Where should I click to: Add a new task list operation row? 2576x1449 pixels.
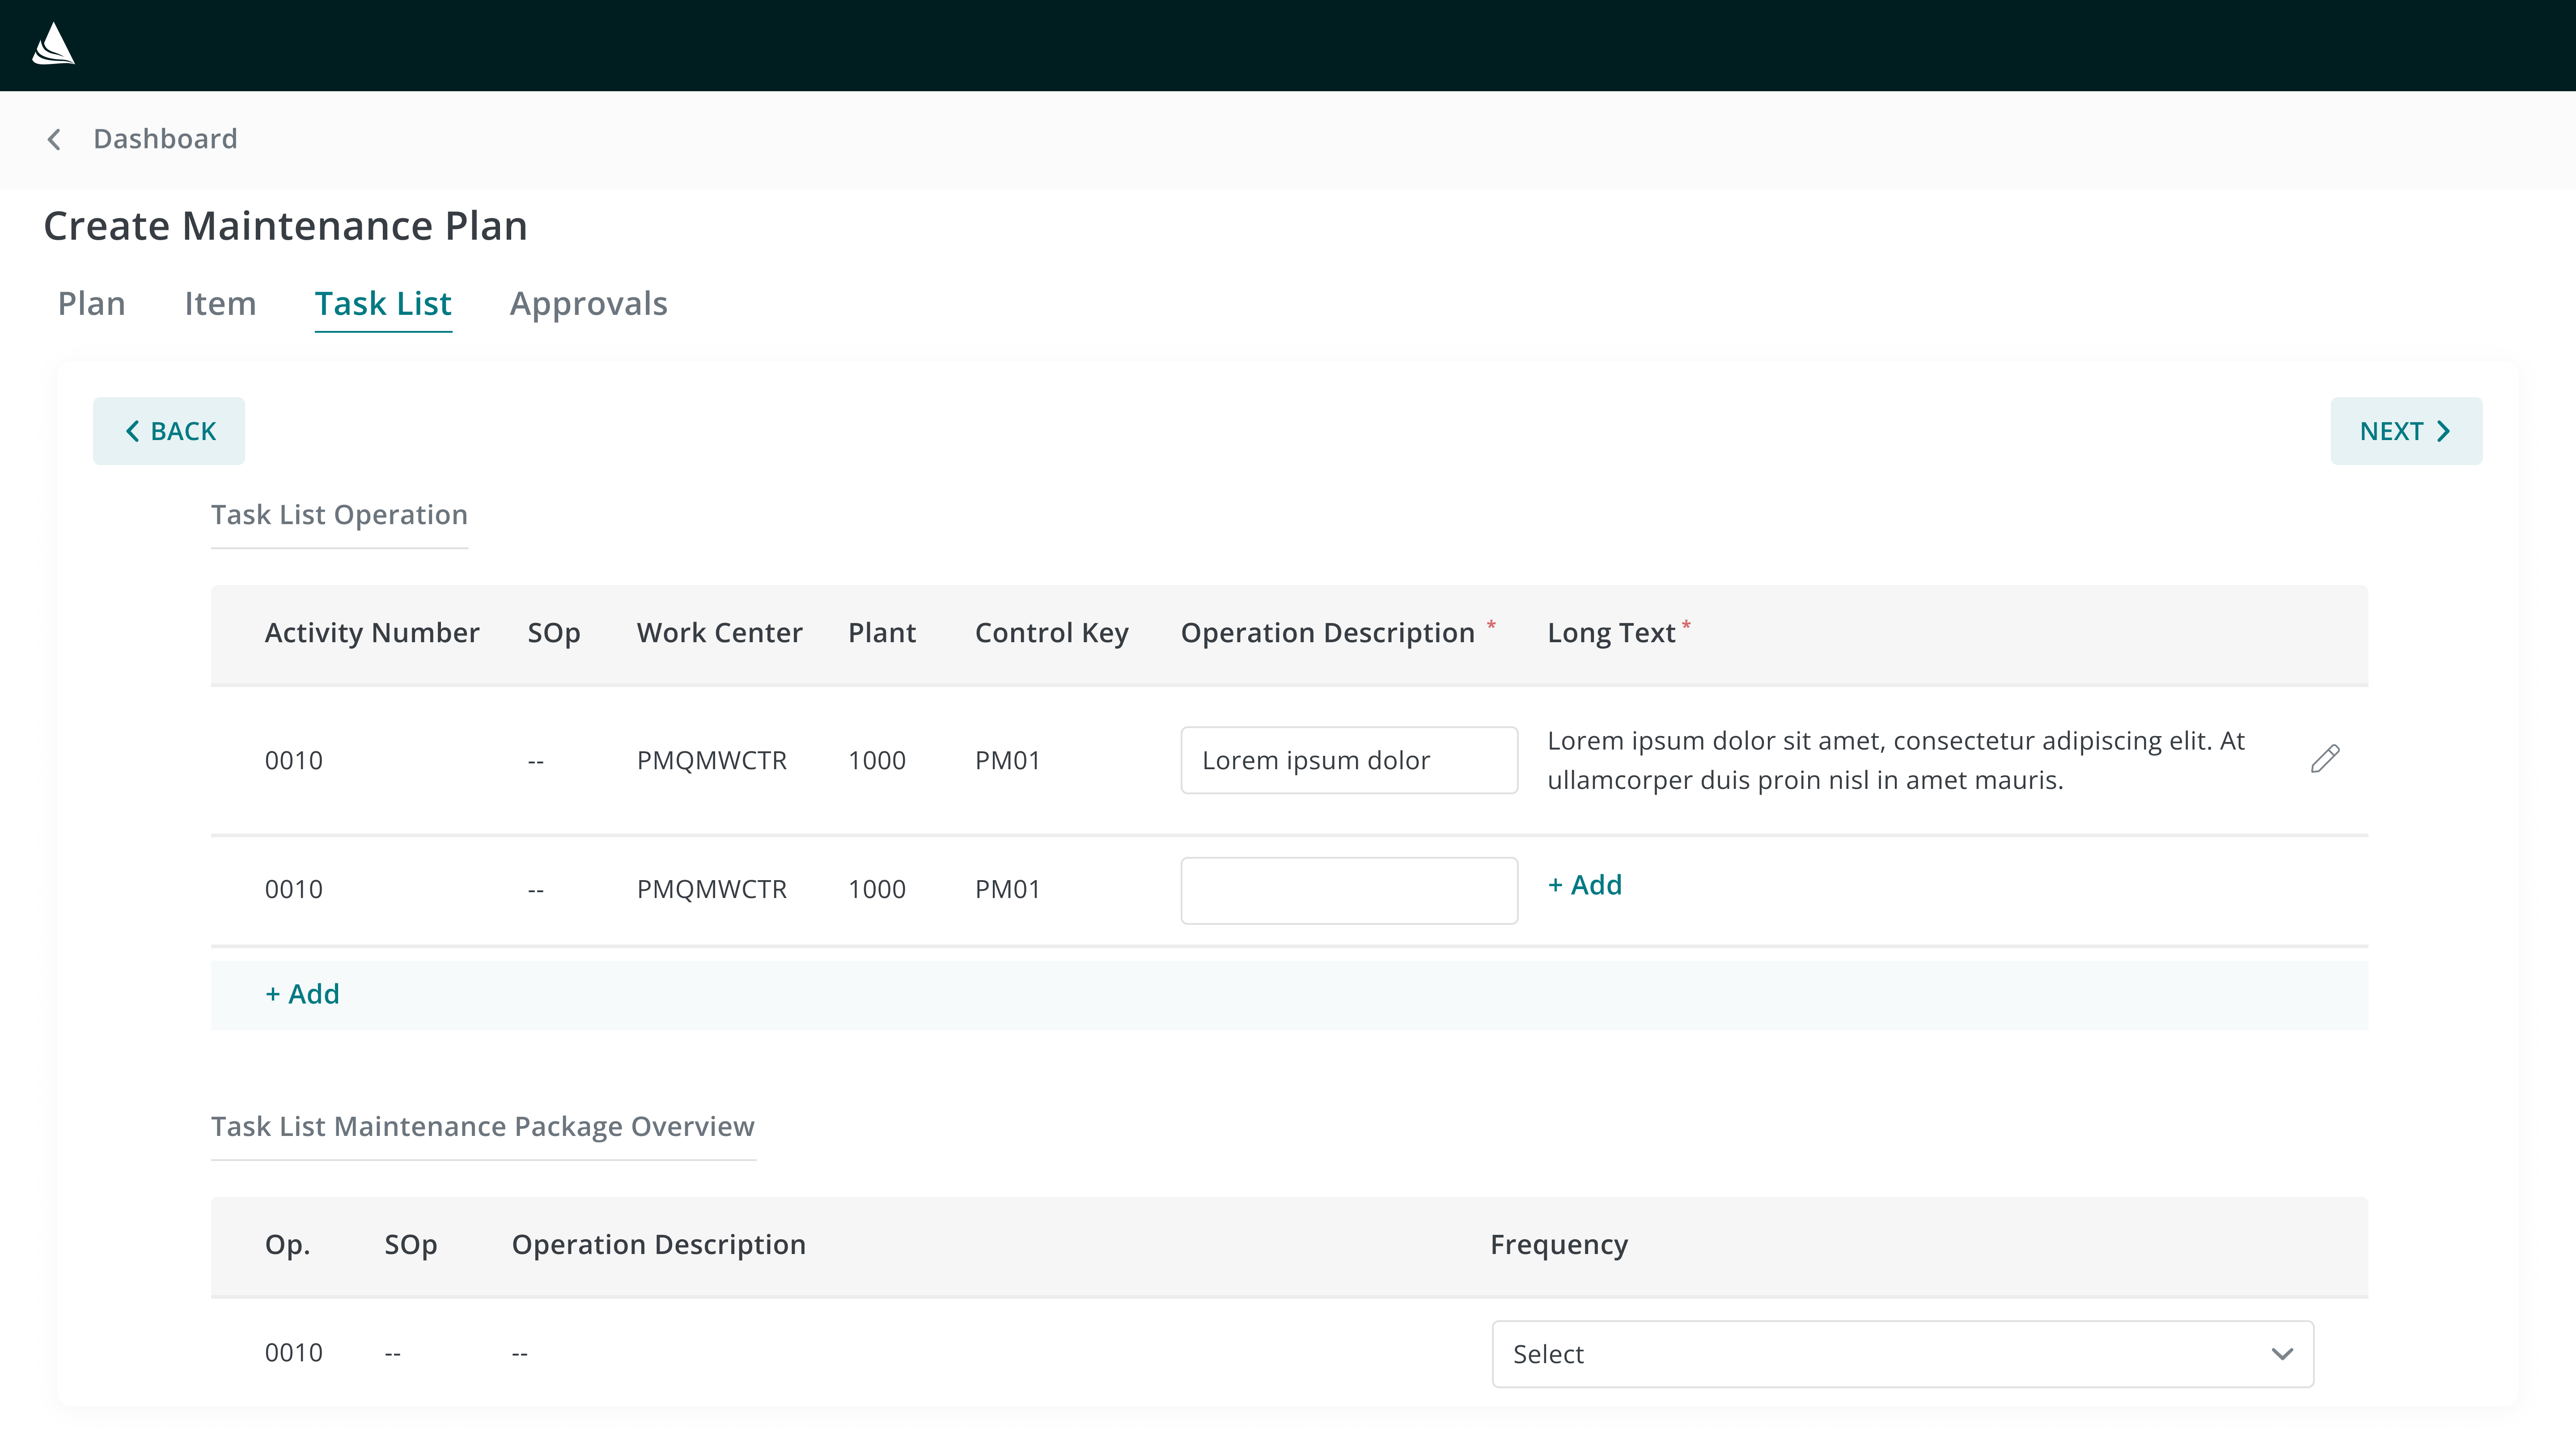pyautogui.click(x=302, y=994)
